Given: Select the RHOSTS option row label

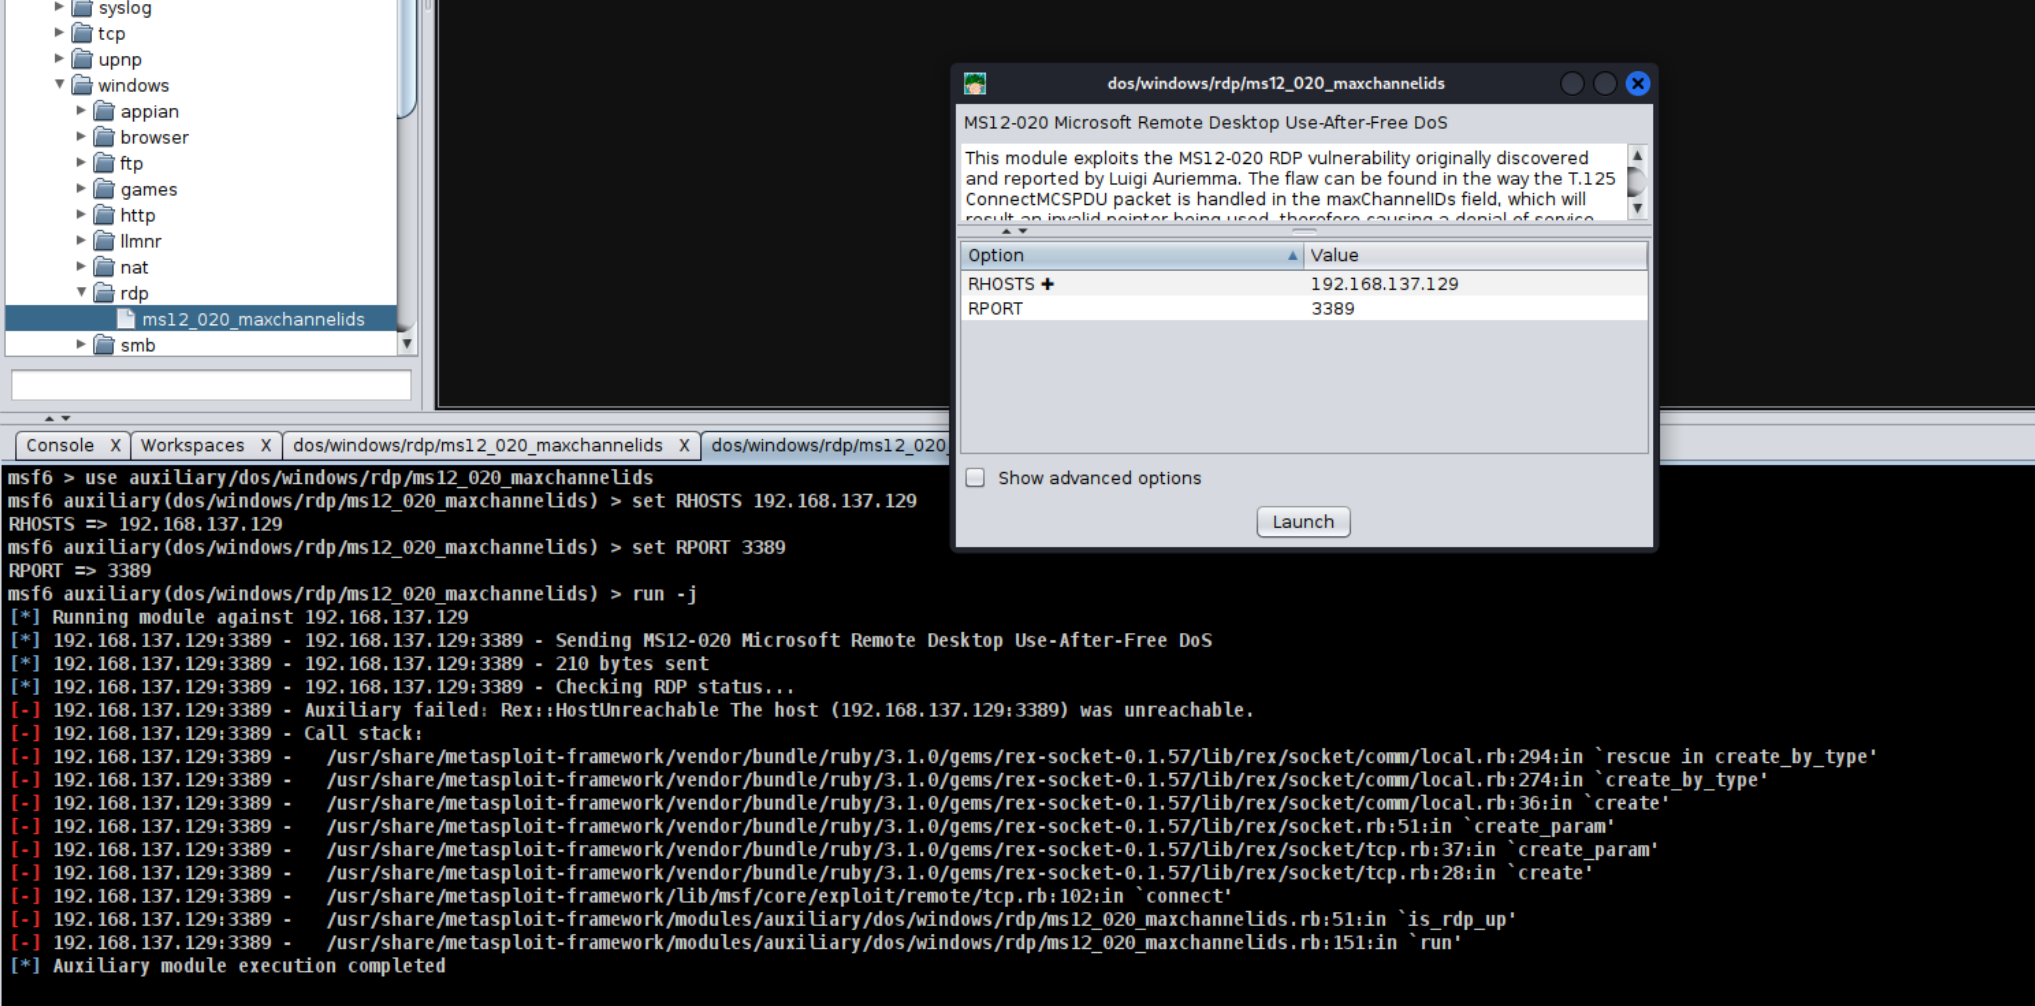Looking at the screenshot, I should [1001, 284].
